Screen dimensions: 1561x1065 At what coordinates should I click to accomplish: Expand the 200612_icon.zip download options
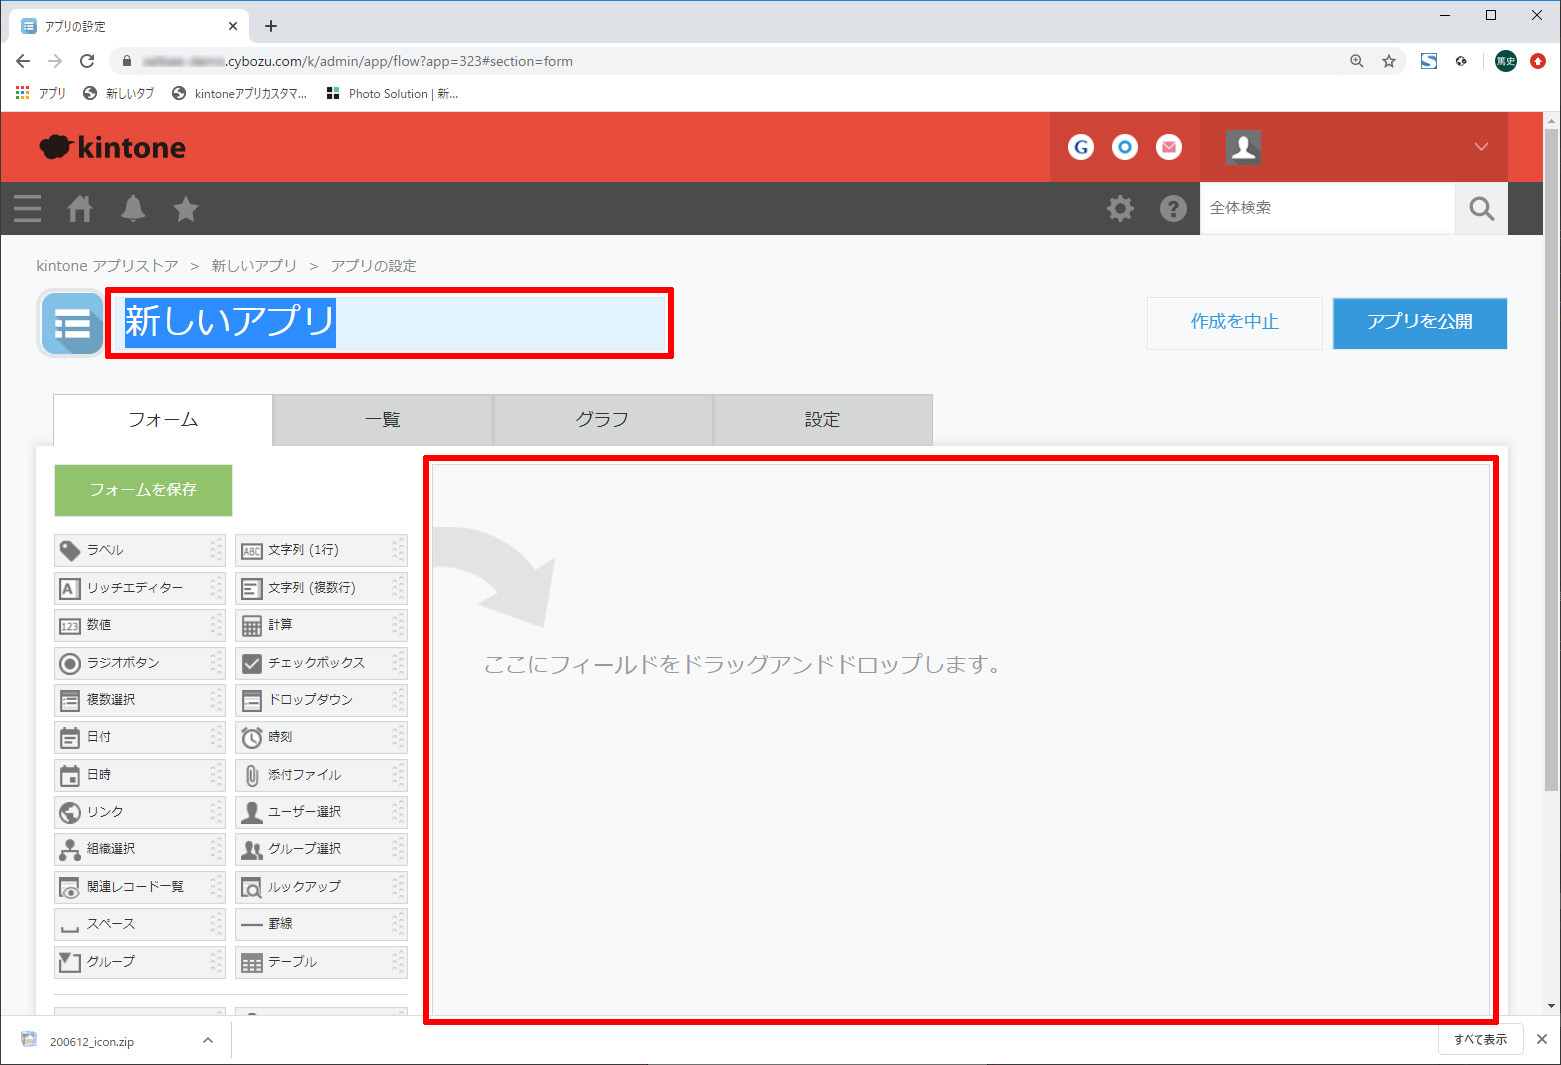[207, 1040]
